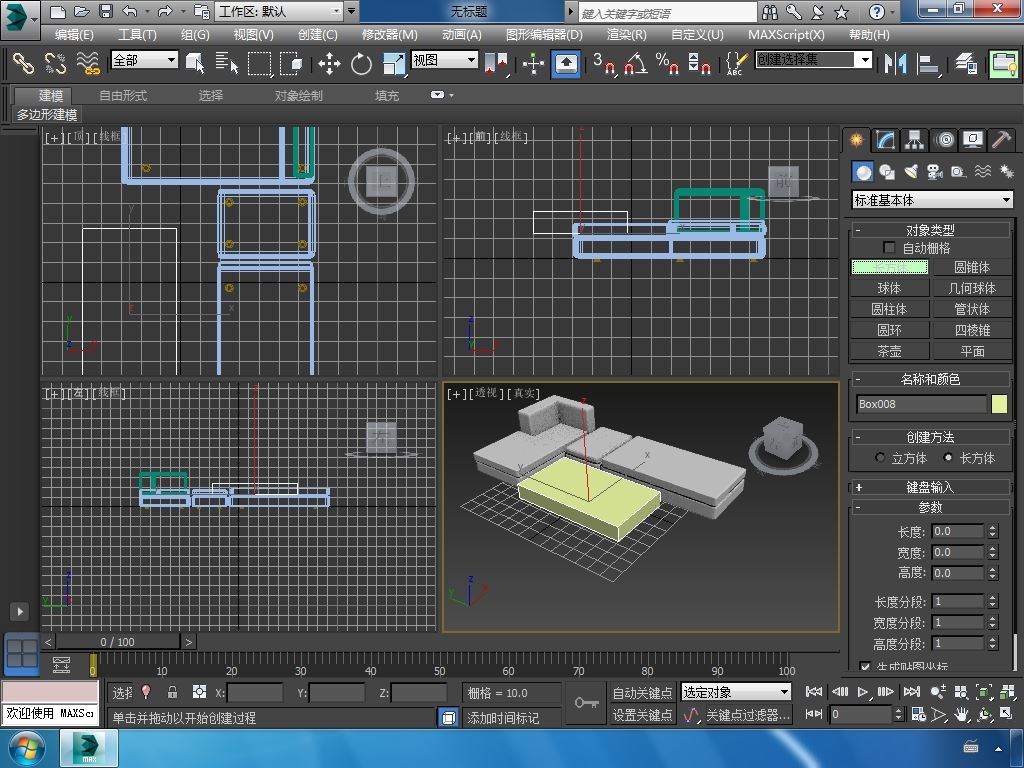Screen dimensions: 1024x768
Task: Click the 茶壶 object button
Action: [889, 351]
